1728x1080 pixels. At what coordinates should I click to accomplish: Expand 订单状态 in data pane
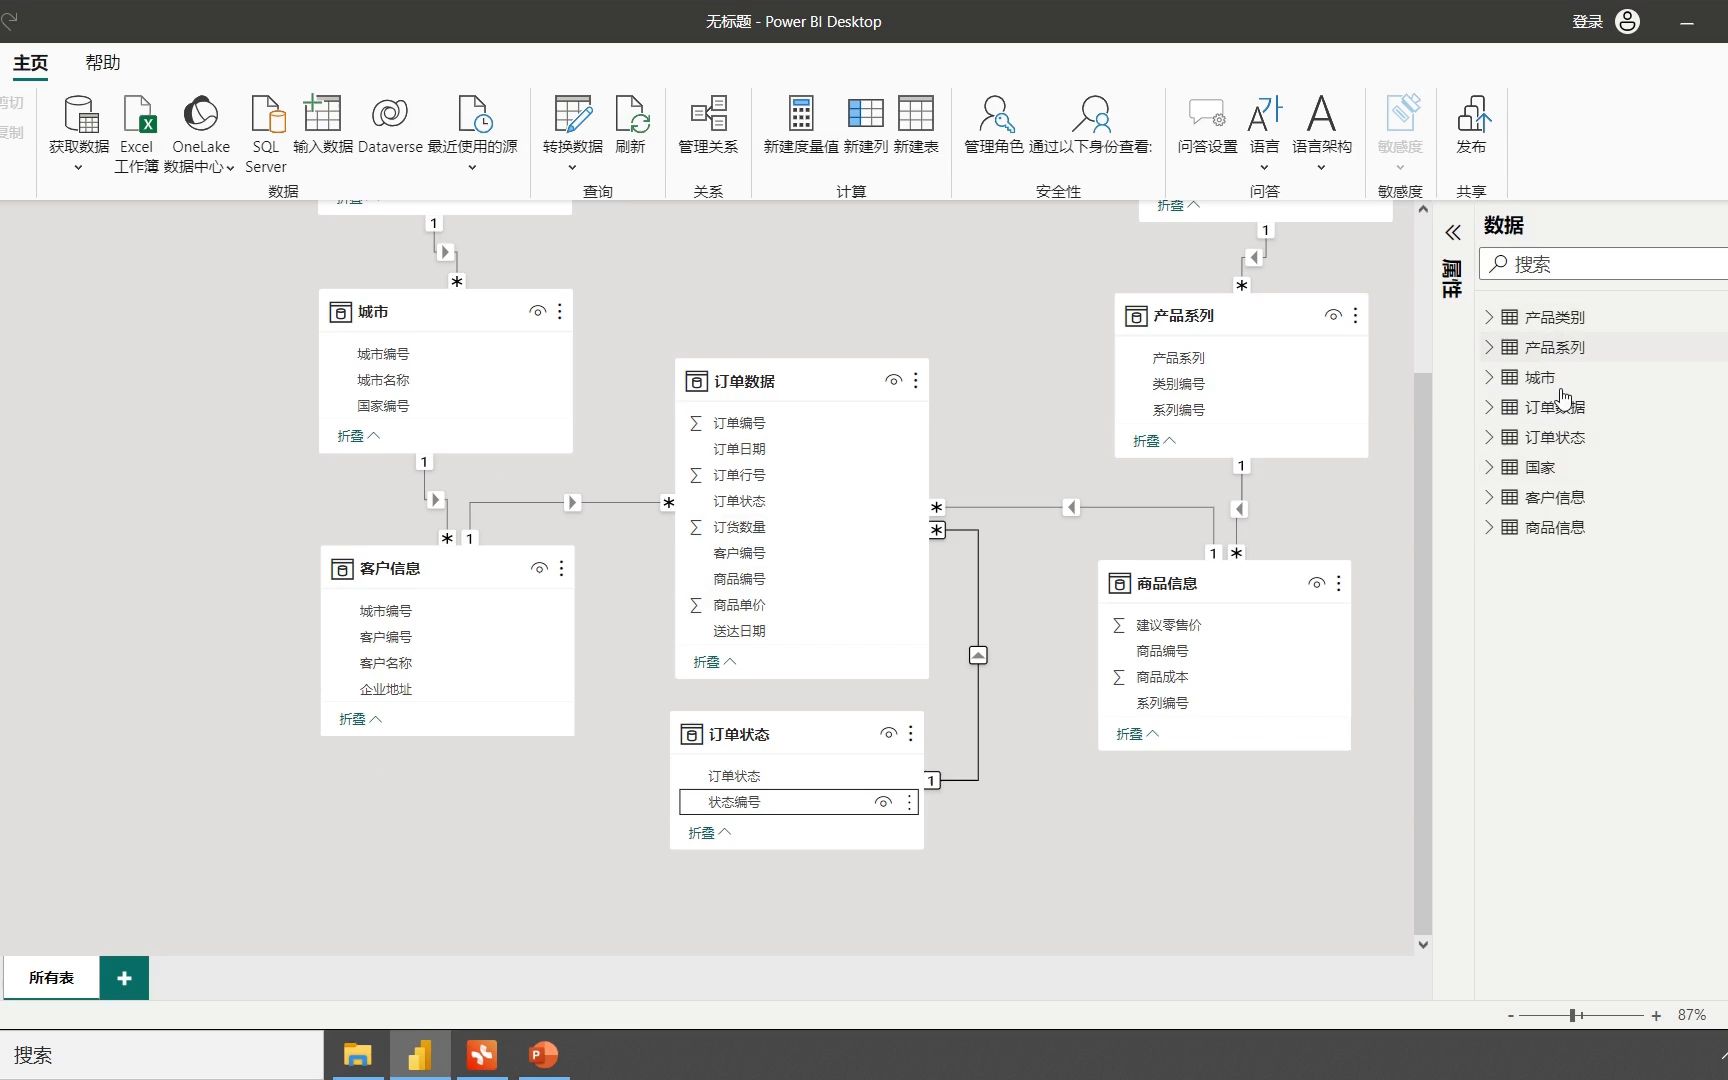click(1489, 437)
